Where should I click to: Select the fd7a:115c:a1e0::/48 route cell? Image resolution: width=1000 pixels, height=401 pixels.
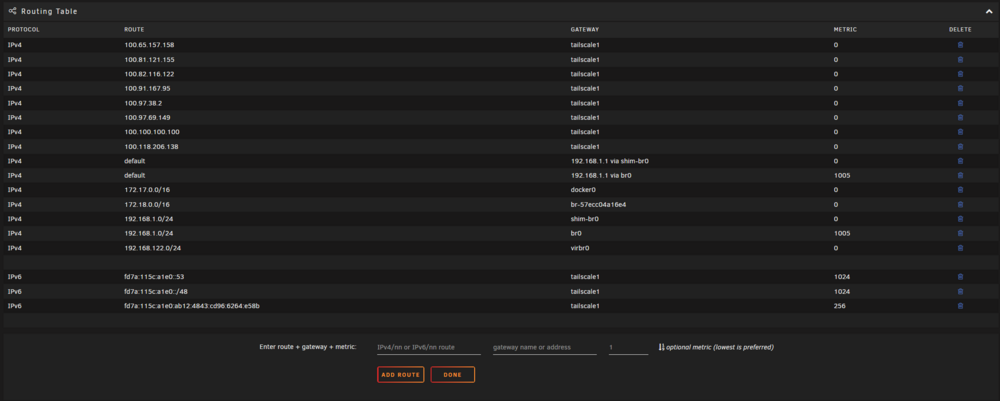[x=156, y=291]
